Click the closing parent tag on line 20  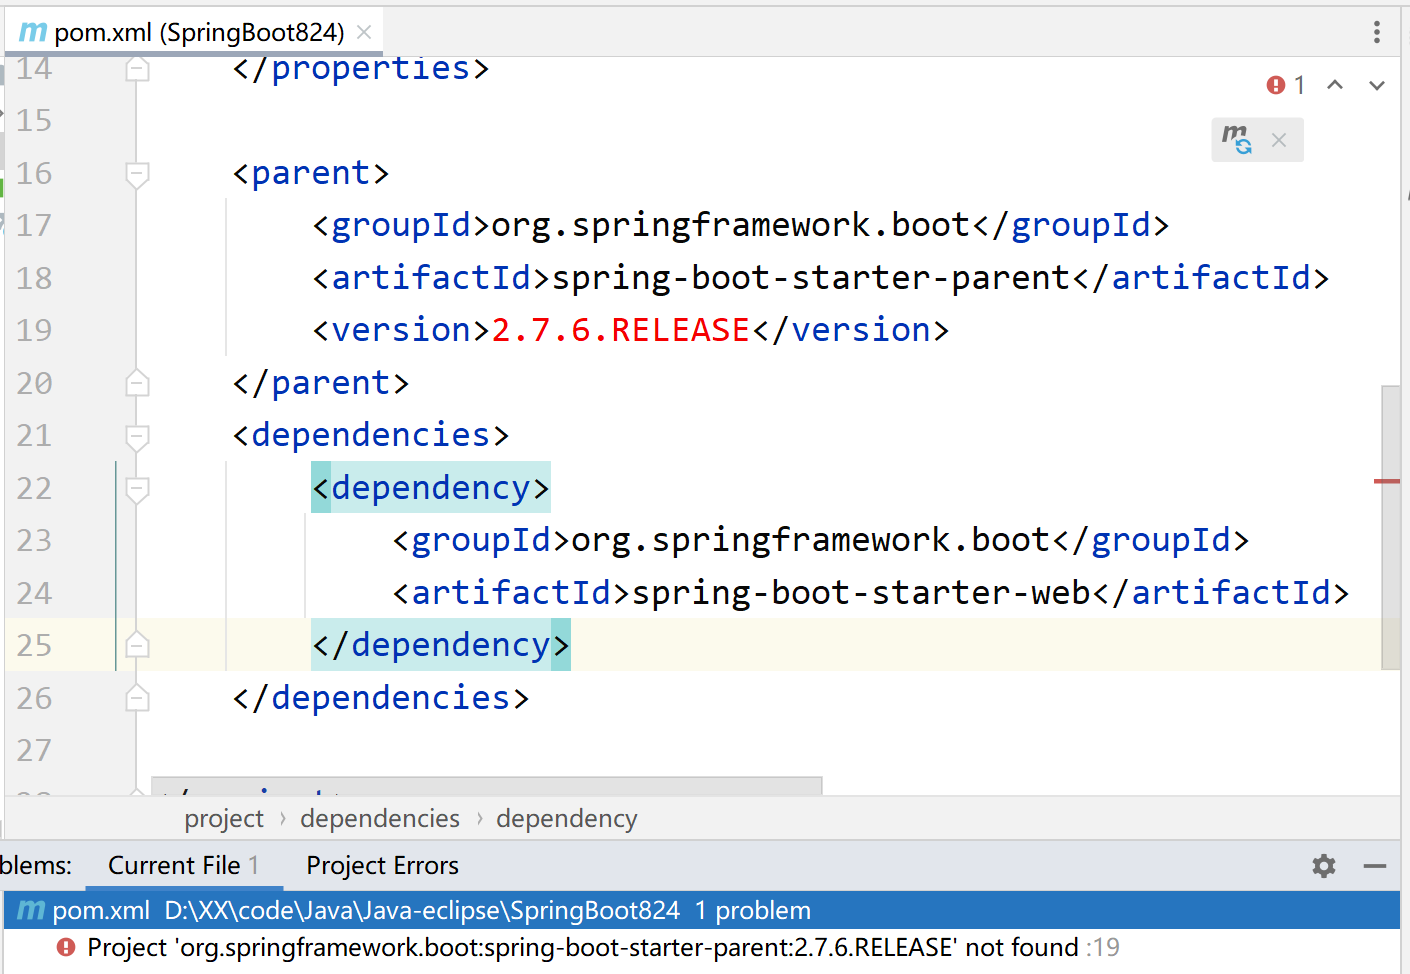pos(321,383)
